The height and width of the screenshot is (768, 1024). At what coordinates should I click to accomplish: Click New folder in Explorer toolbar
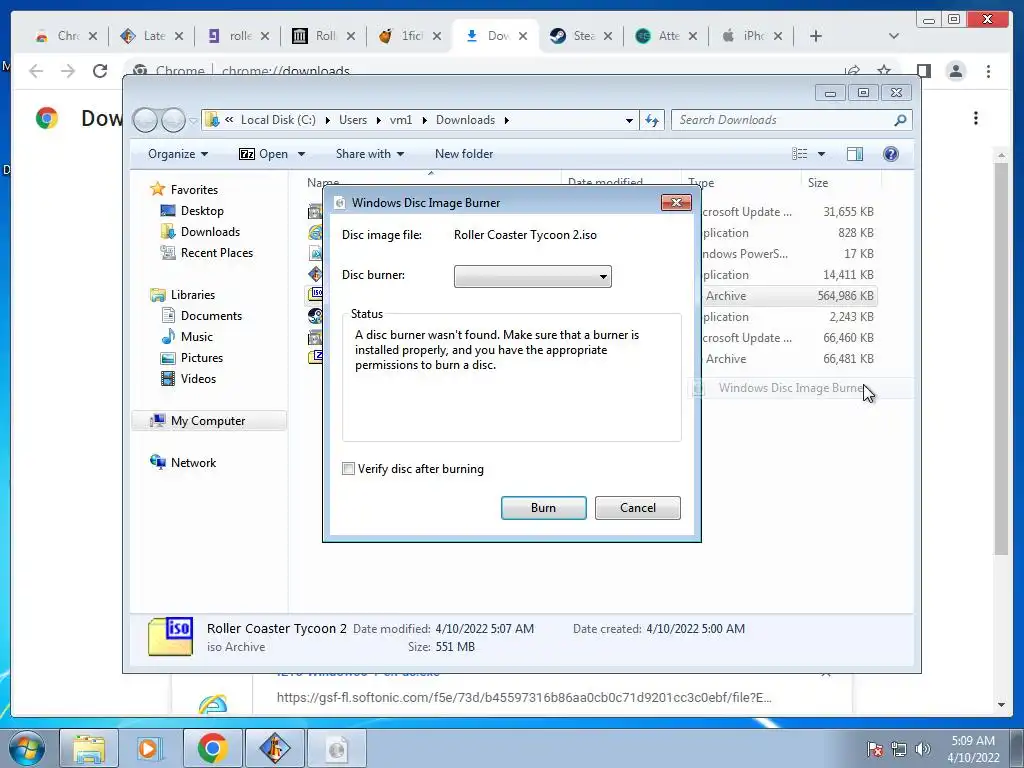464,154
